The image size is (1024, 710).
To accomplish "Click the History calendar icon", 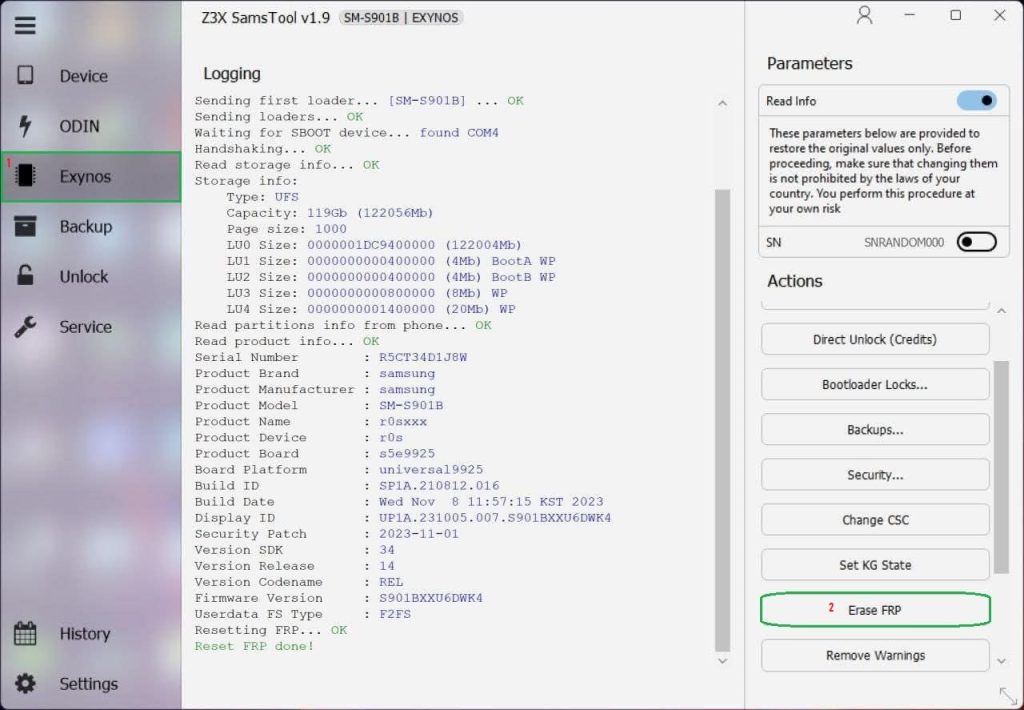I will (25, 633).
